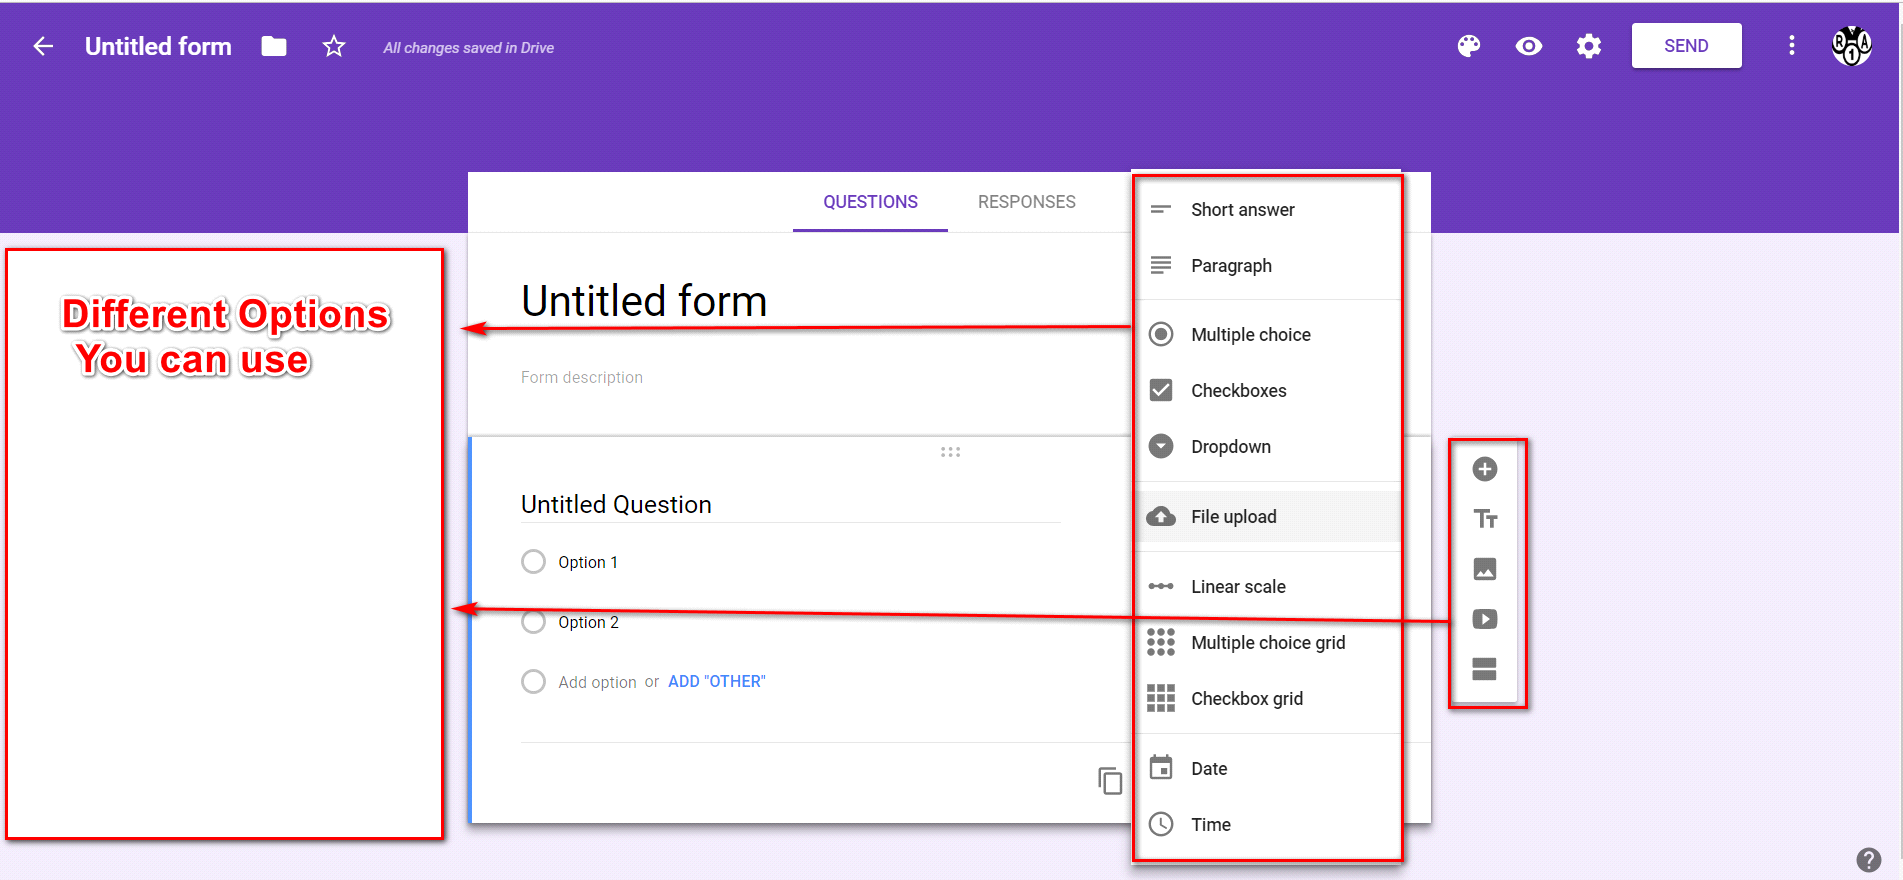Click ADD "OTHER" link
This screenshot has width=1903, height=880.
(x=717, y=682)
